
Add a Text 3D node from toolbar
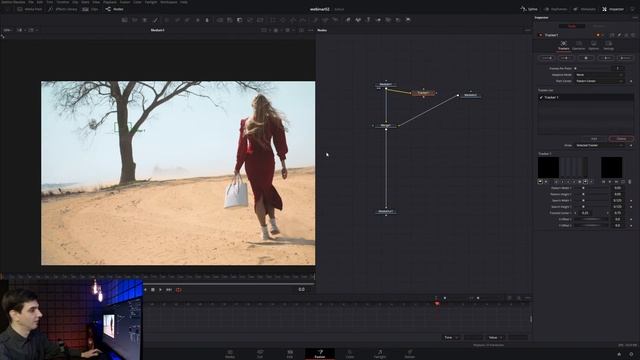click(x=368, y=20)
